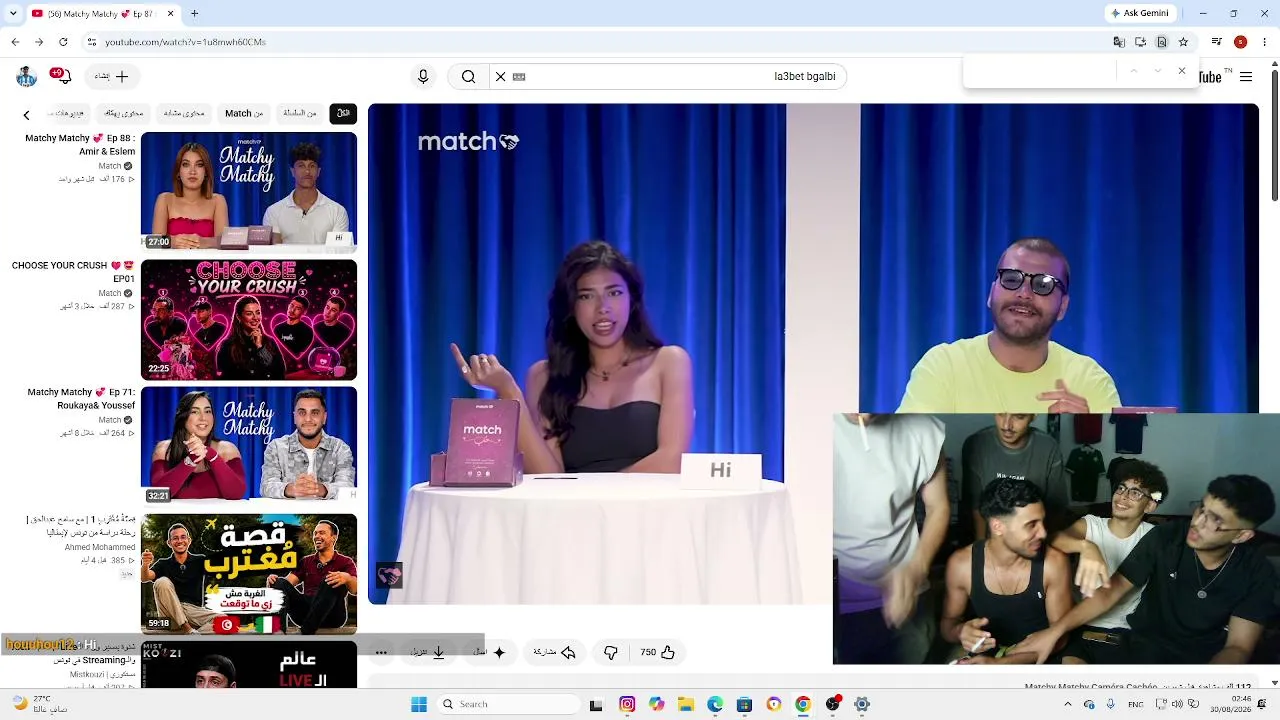Open Matchy Matchy Ep 88 video thumbnail
The image size is (1280, 720).
point(249,190)
